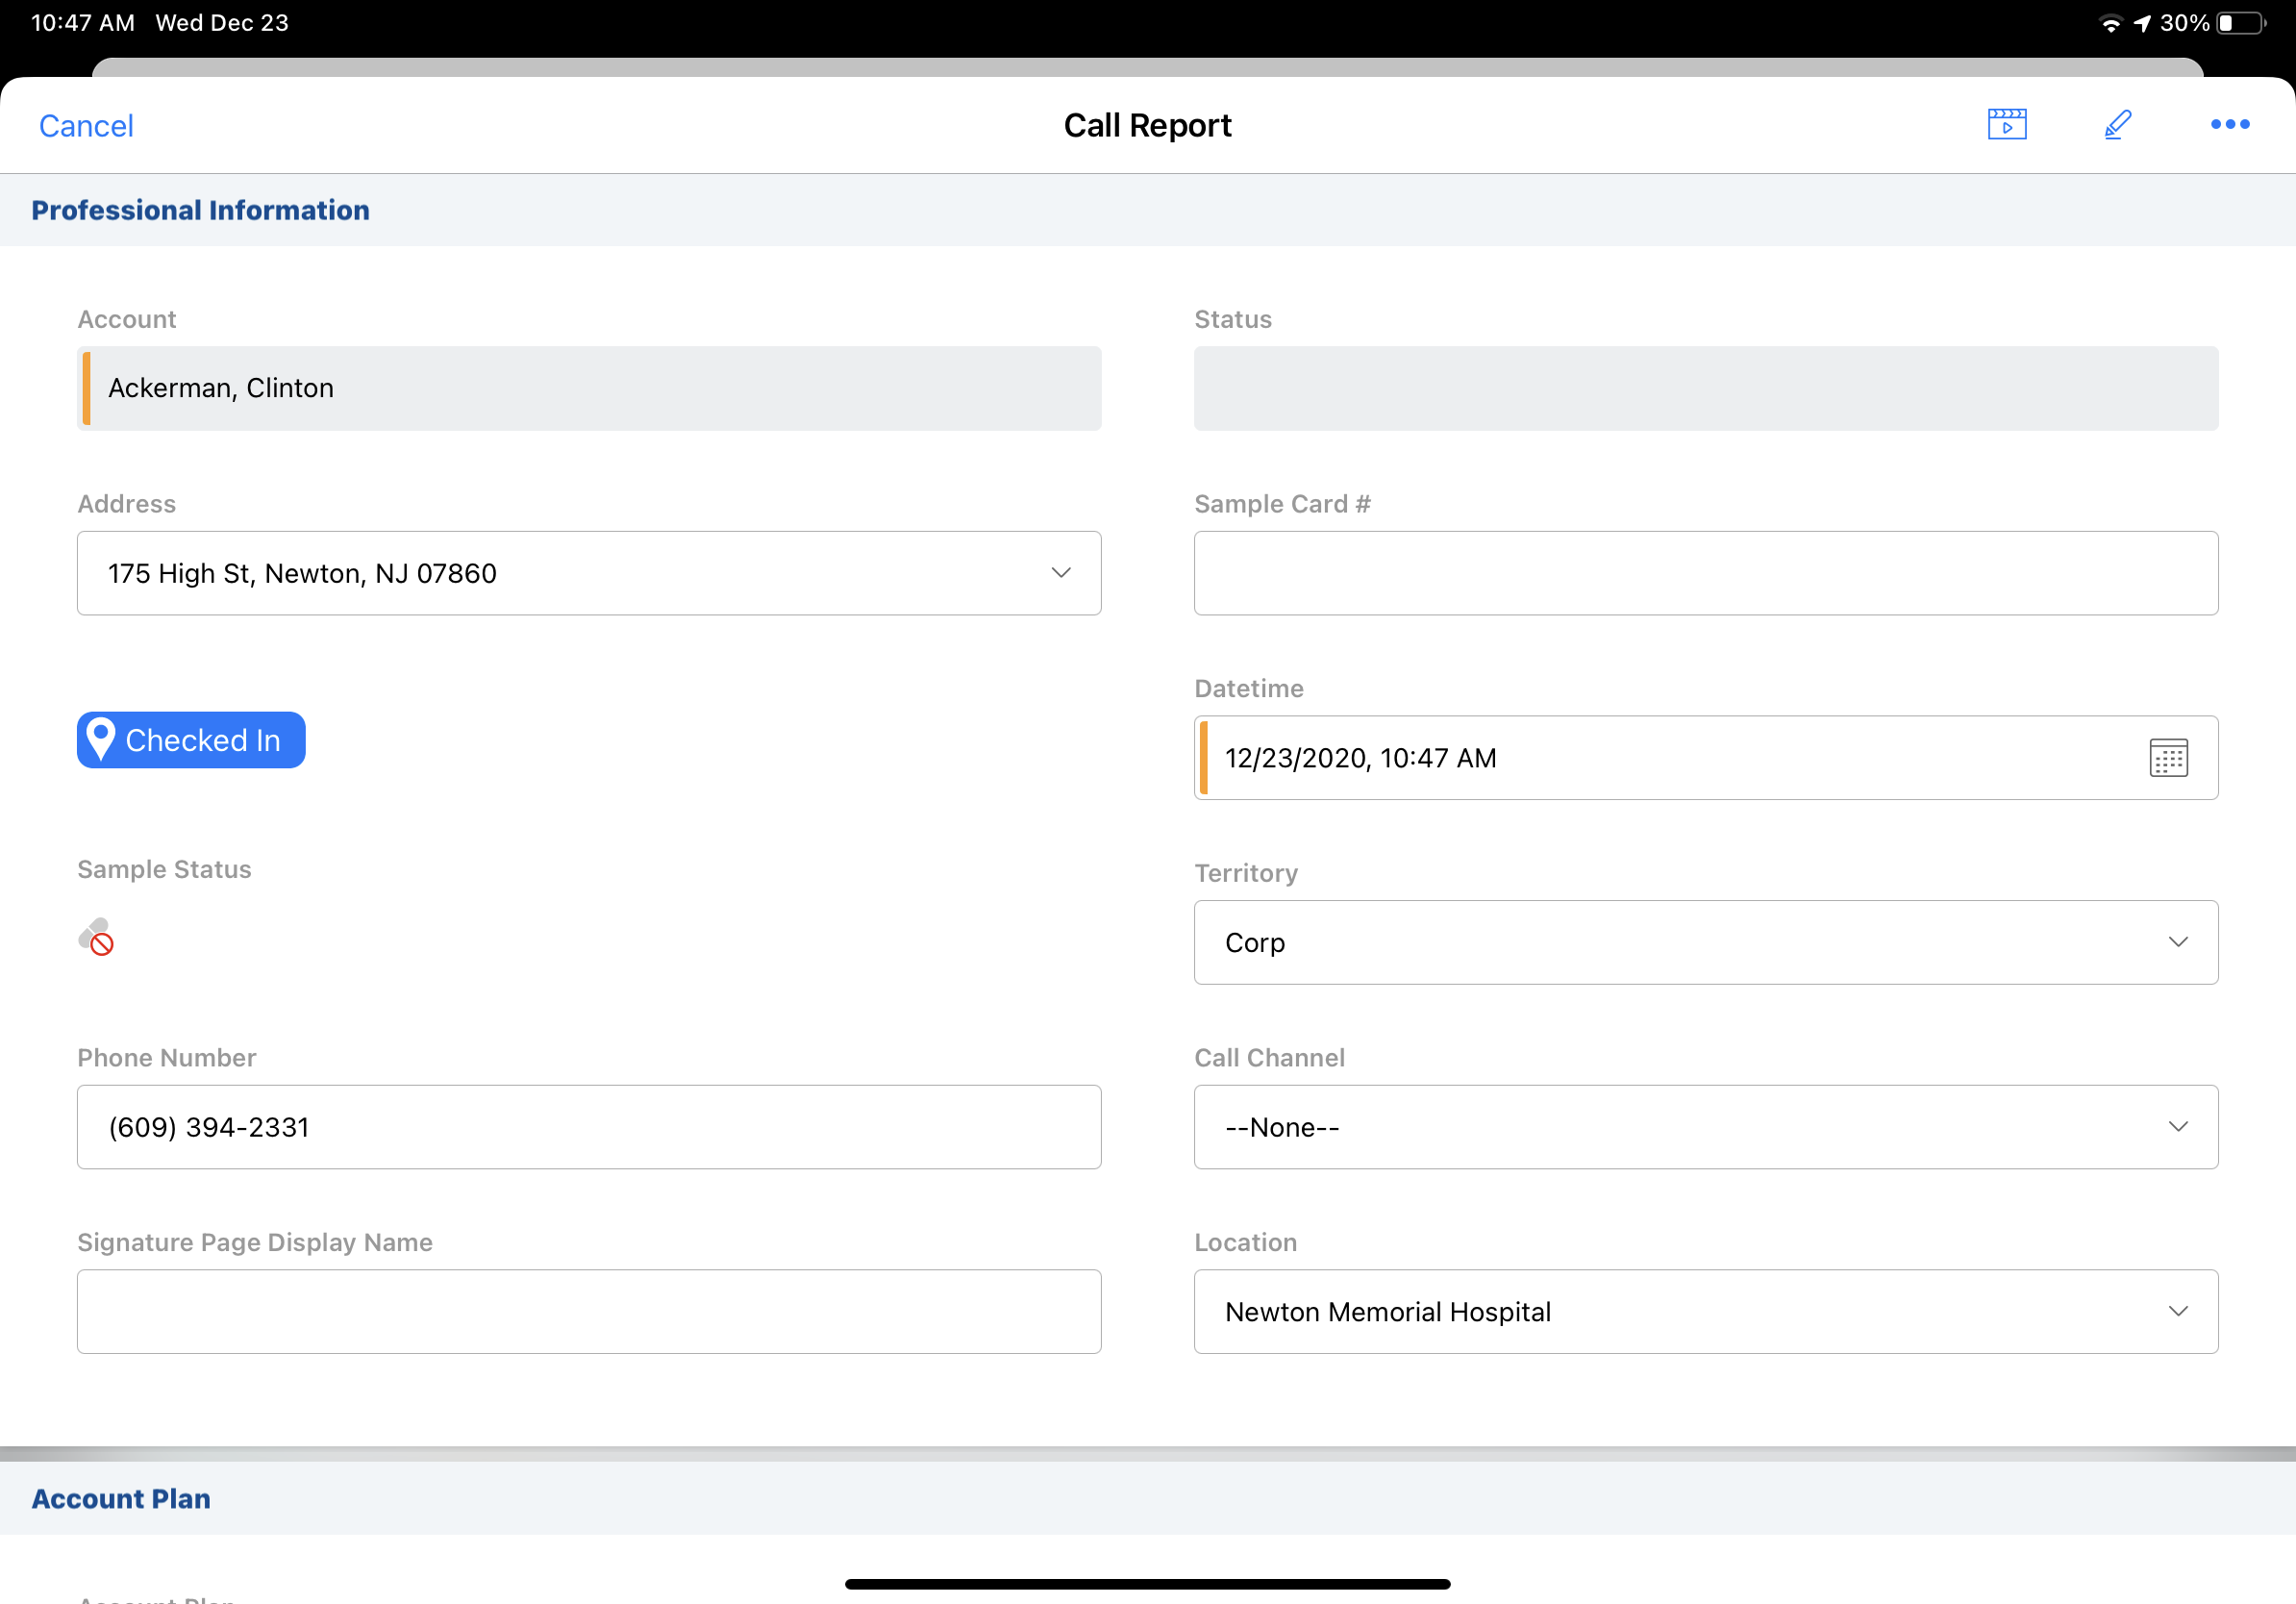This screenshot has height=1604, width=2296.
Task: Tap the Wi-Fi status icon
Action: pos(2110,23)
